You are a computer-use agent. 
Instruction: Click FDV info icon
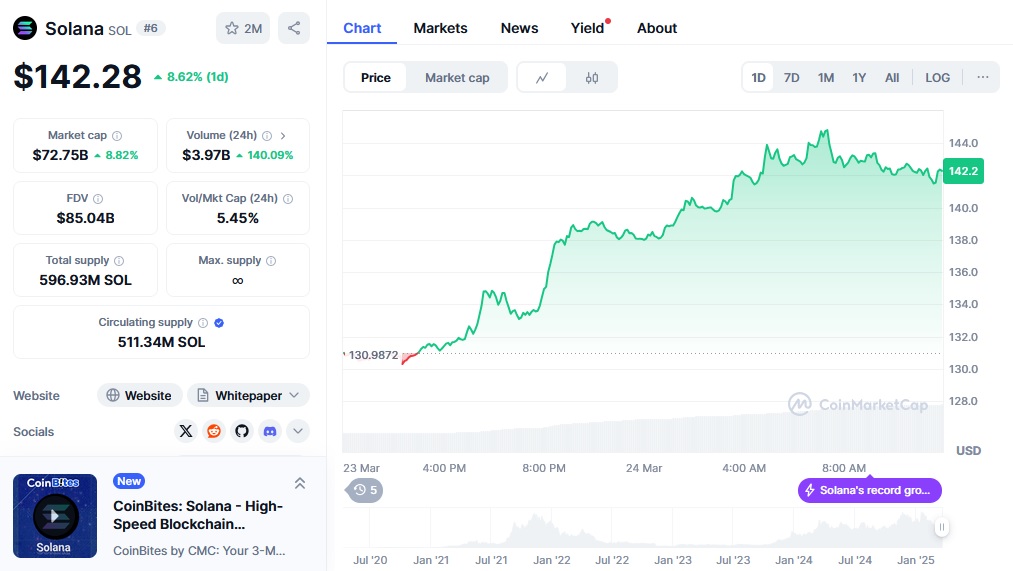(x=98, y=199)
